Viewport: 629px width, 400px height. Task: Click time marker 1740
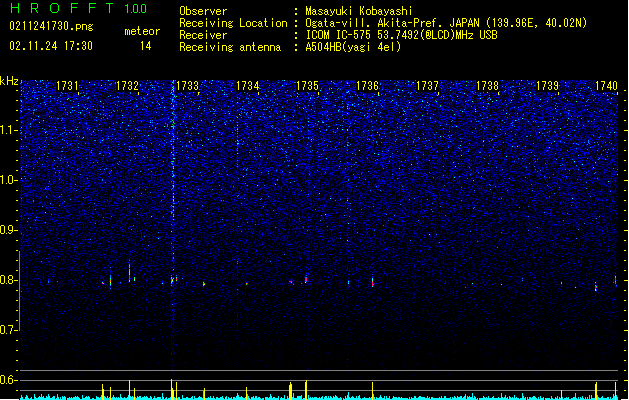pos(607,86)
